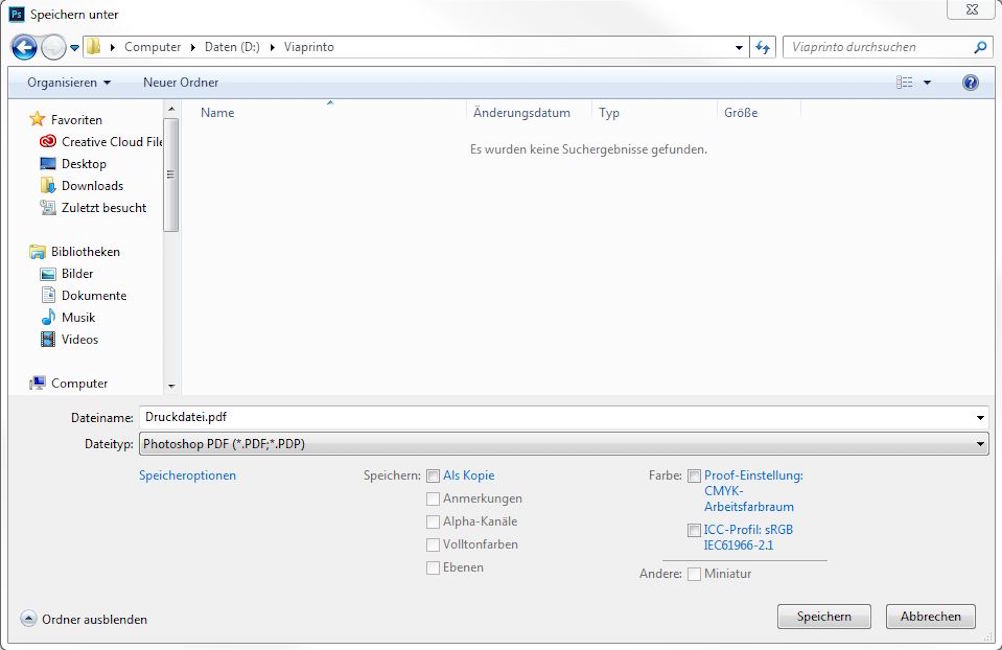Enable the Als Kopie checkbox
This screenshot has width=1002, height=650.
(x=433, y=476)
